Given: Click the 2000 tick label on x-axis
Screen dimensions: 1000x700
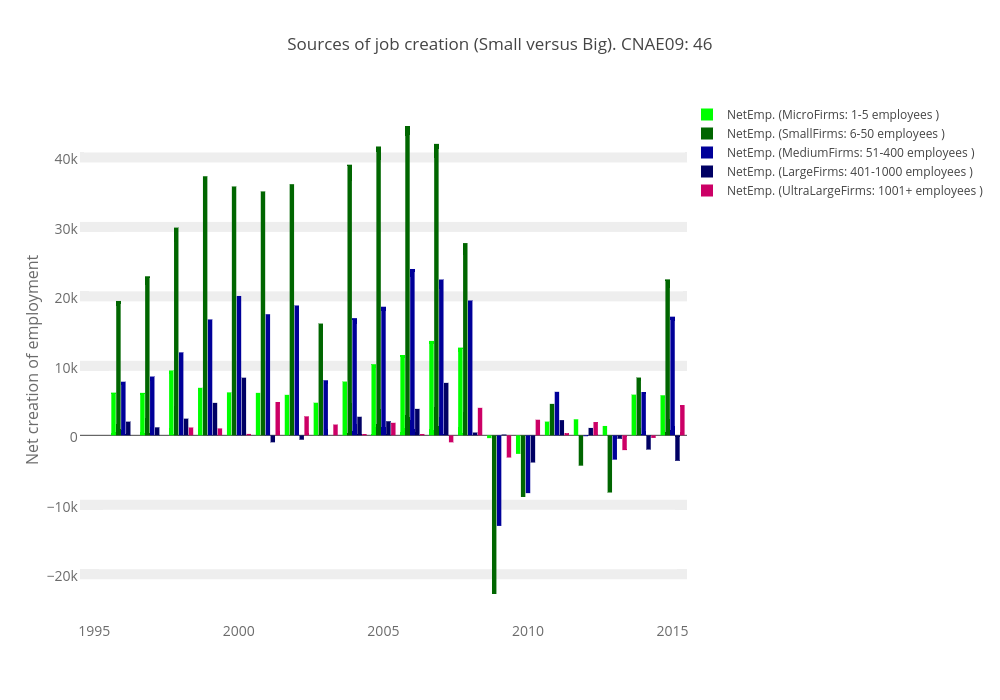Looking at the screenshot, I should click(238, 631).
